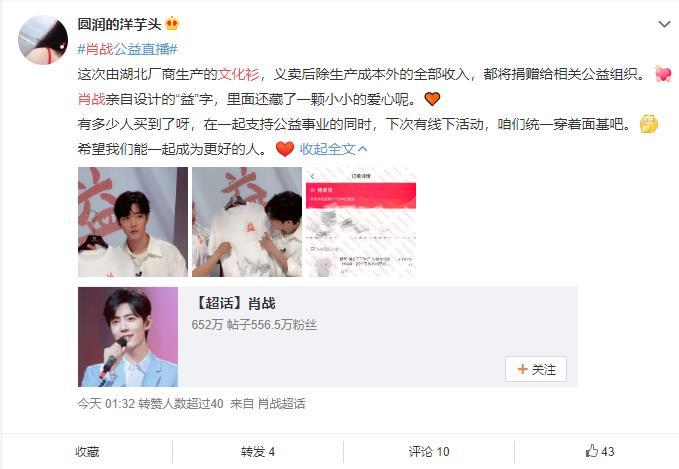The height and width of the screenshot is (469, 679).
Task: Click the red heart emoji before 收起全文
Action: [285, 149]
